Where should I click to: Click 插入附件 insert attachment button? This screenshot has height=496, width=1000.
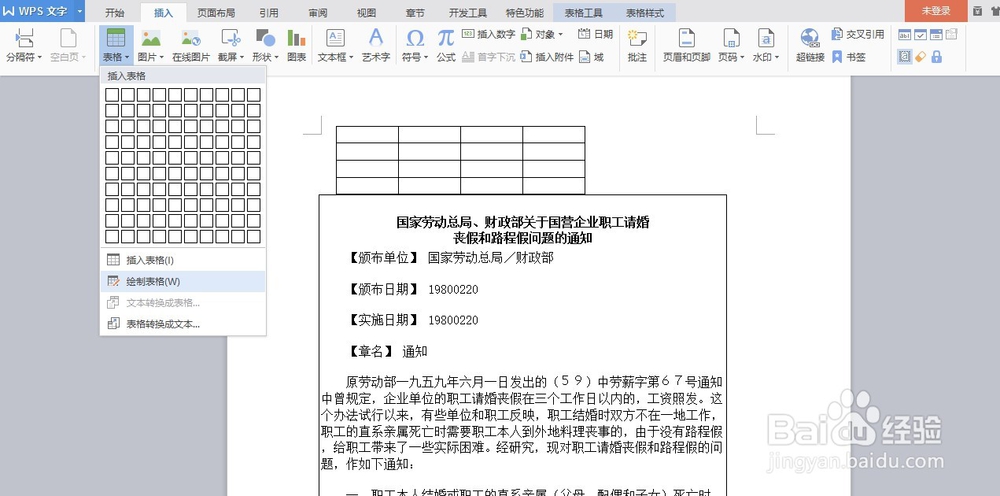(x=547, y=57)
